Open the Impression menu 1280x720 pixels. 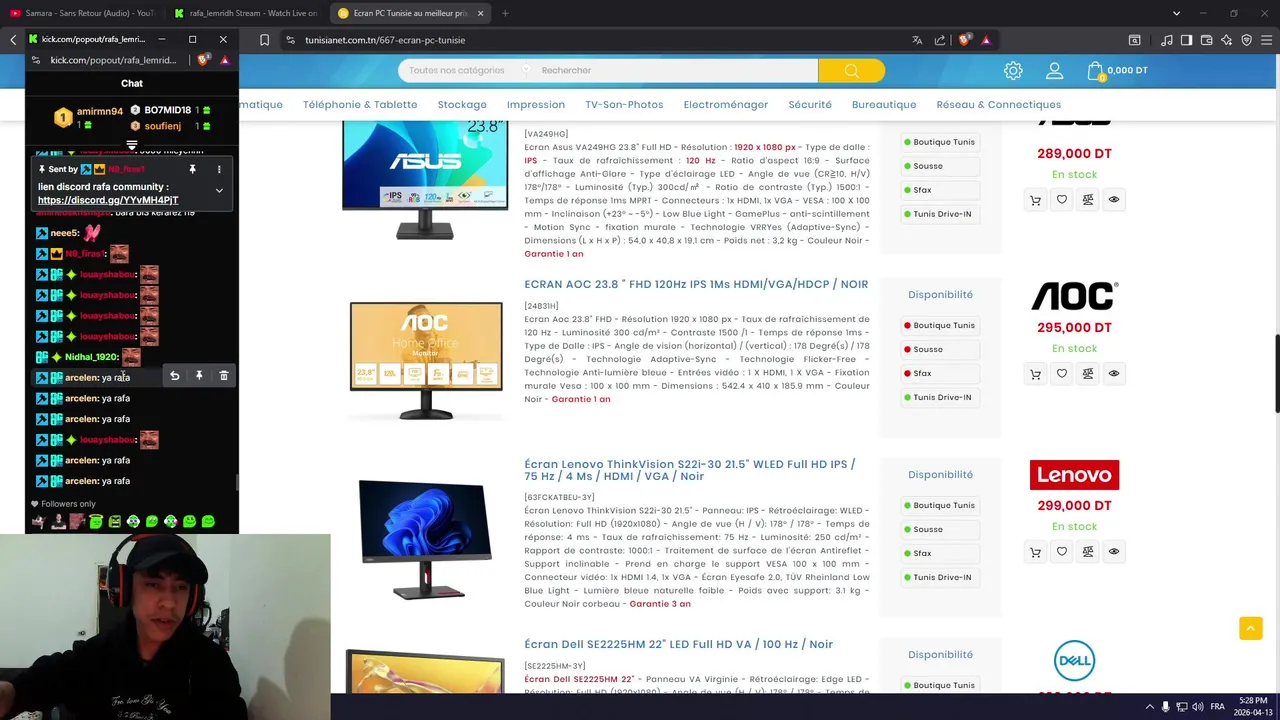pyautogui.click(x=536, y=104)
